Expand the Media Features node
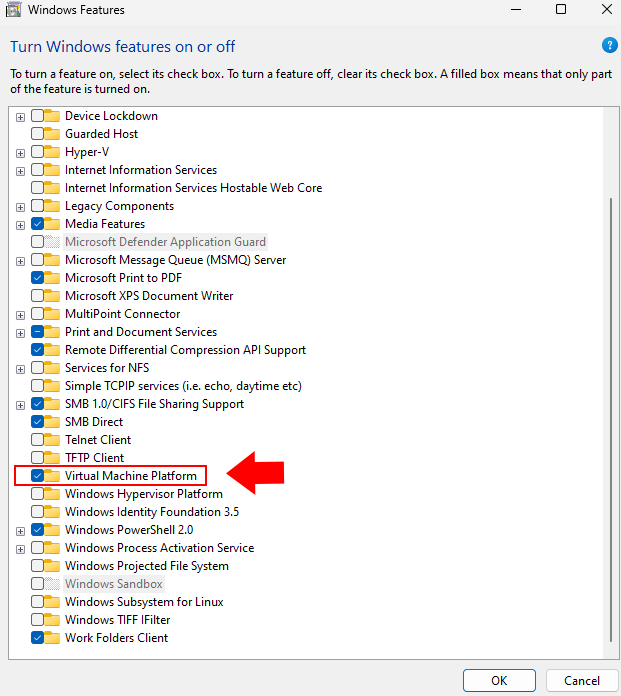621x696 pixels. [20, 225]
